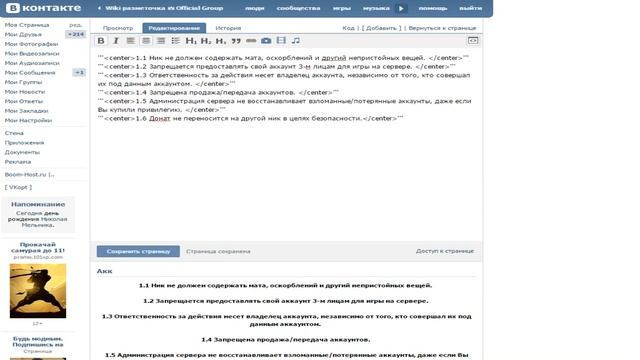Insert a quote block
Image resolution: width=640 pixels, height=360 pixels.
point(236,40)
